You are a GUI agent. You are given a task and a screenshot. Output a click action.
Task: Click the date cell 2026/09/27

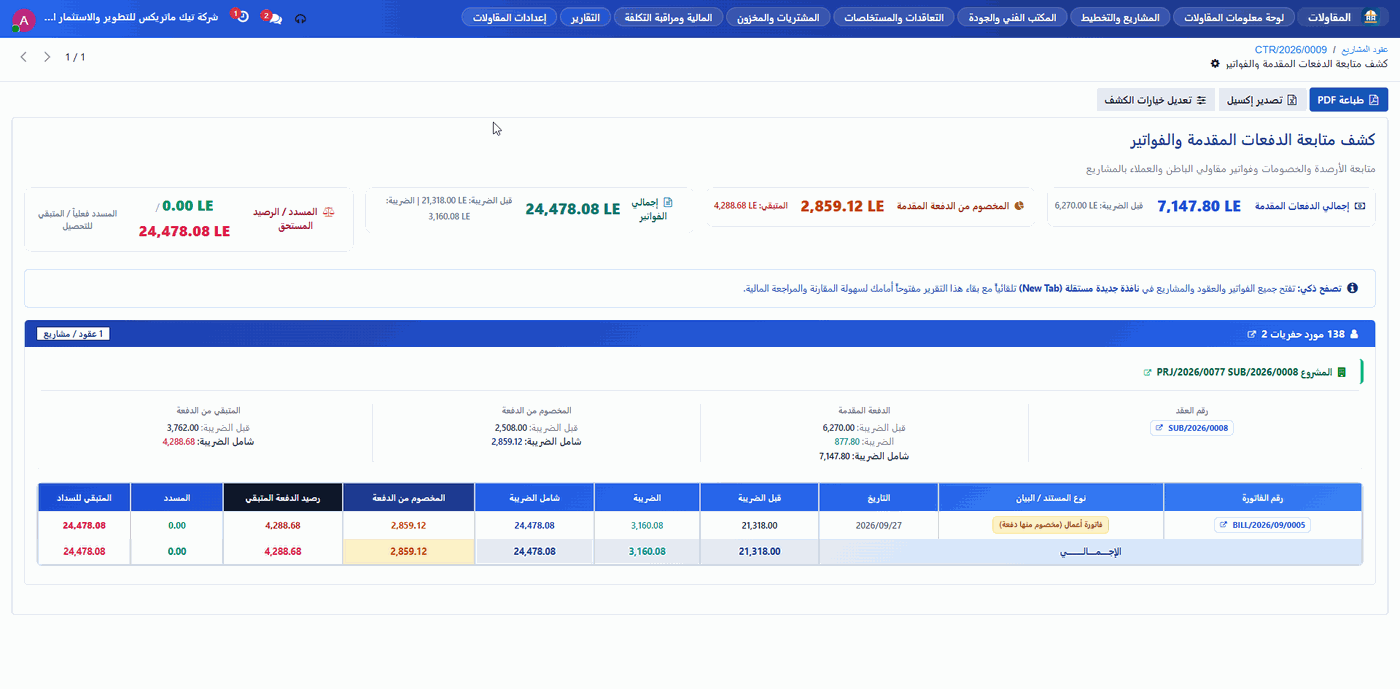point(878,525)
